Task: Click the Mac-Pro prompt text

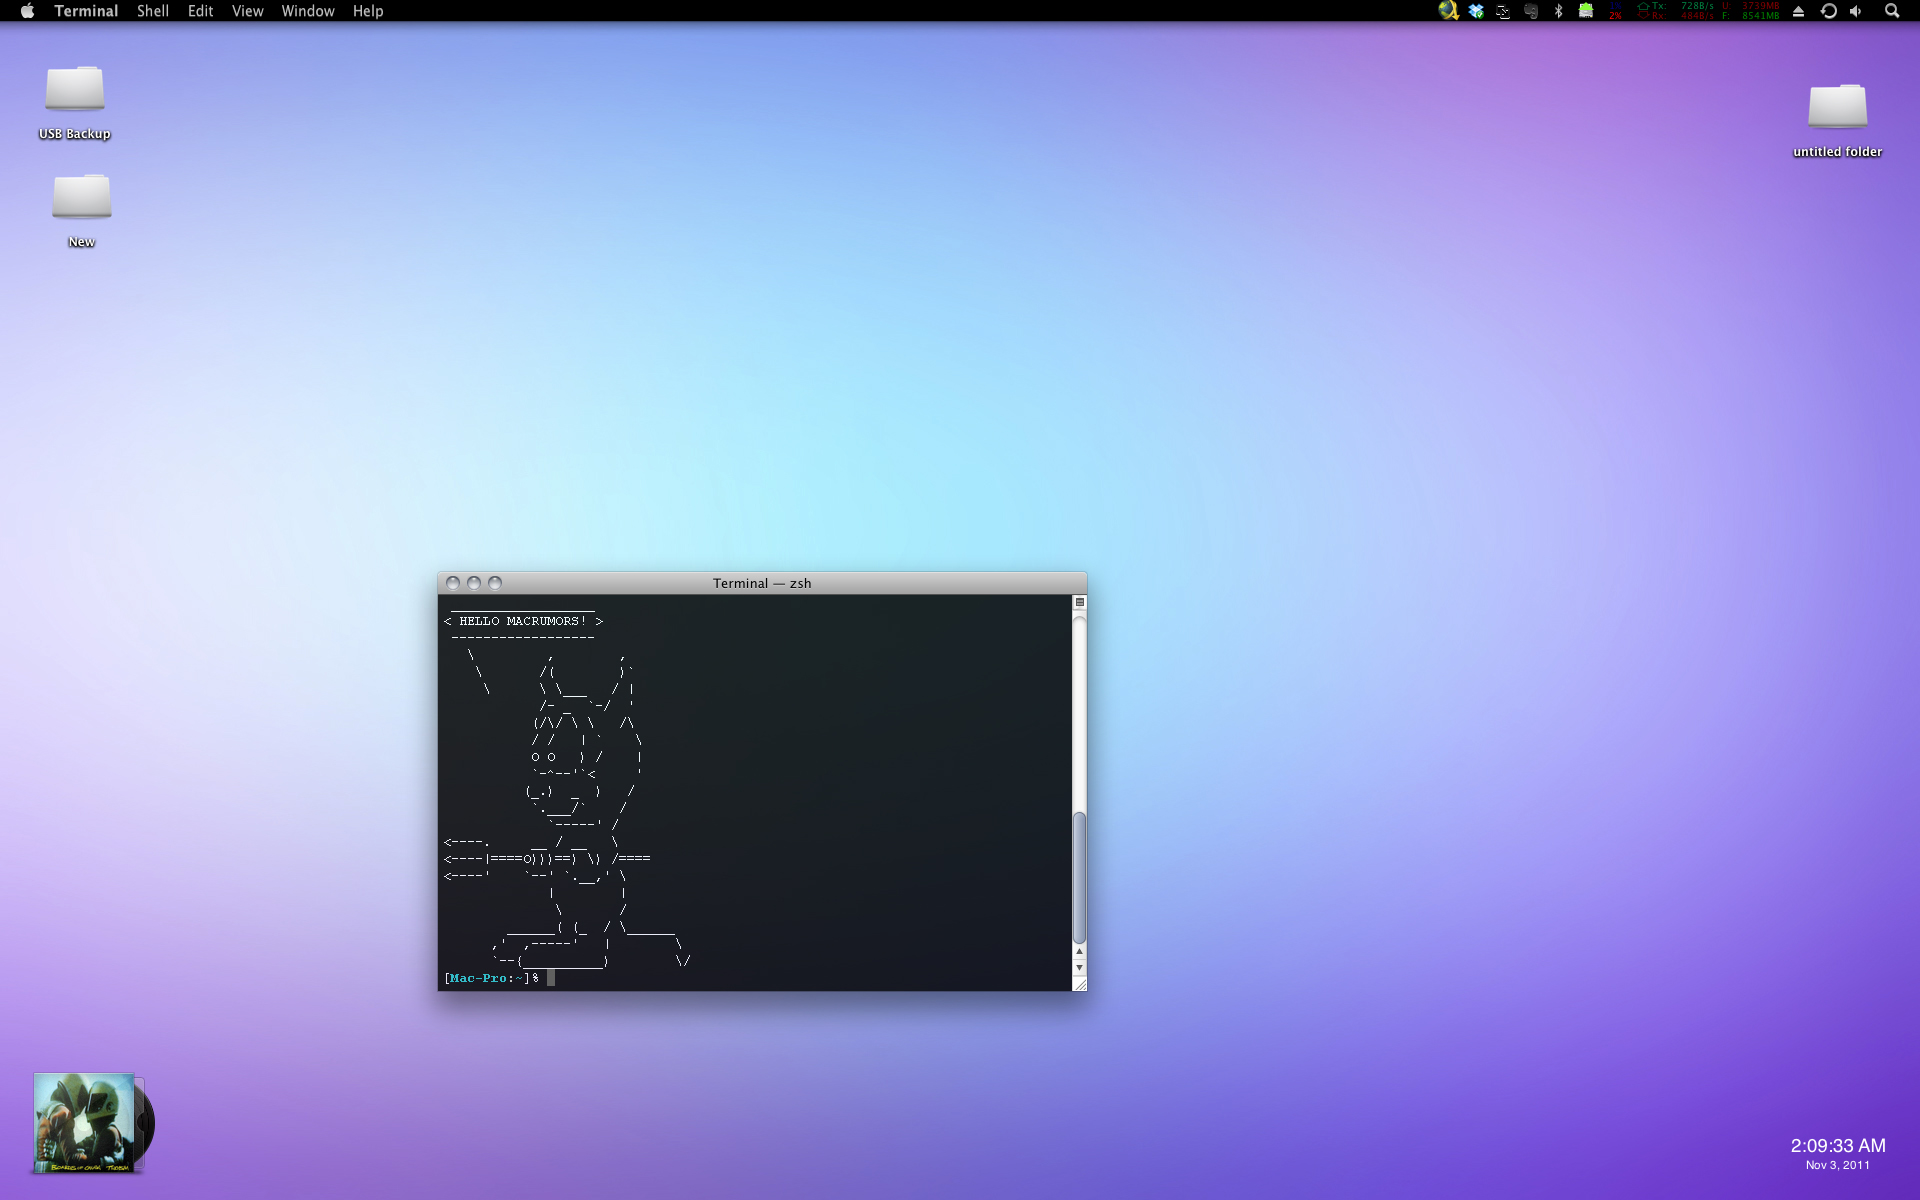Action: click(x=478, y=978)
